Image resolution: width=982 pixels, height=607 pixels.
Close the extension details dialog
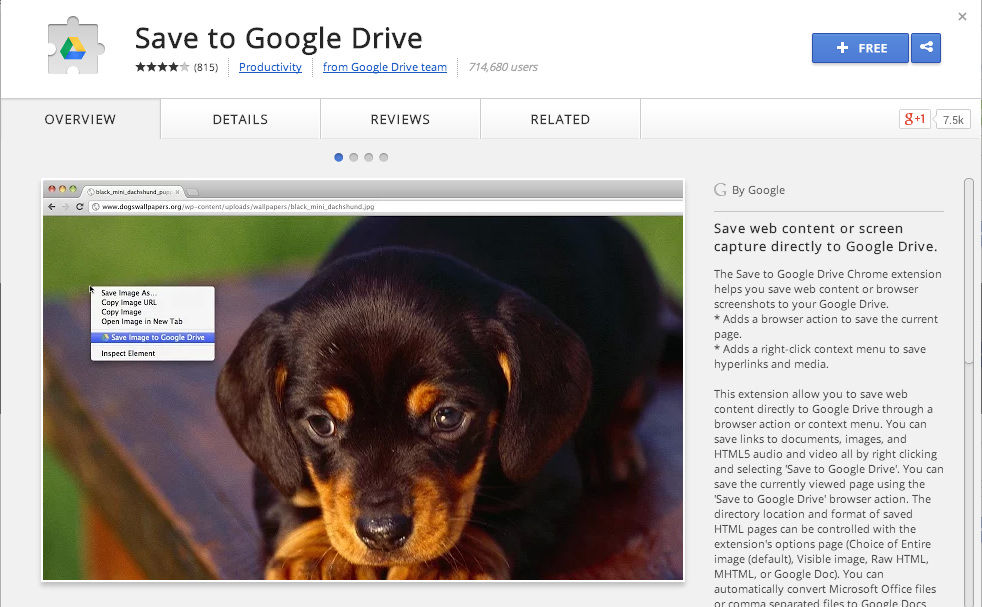962,16
